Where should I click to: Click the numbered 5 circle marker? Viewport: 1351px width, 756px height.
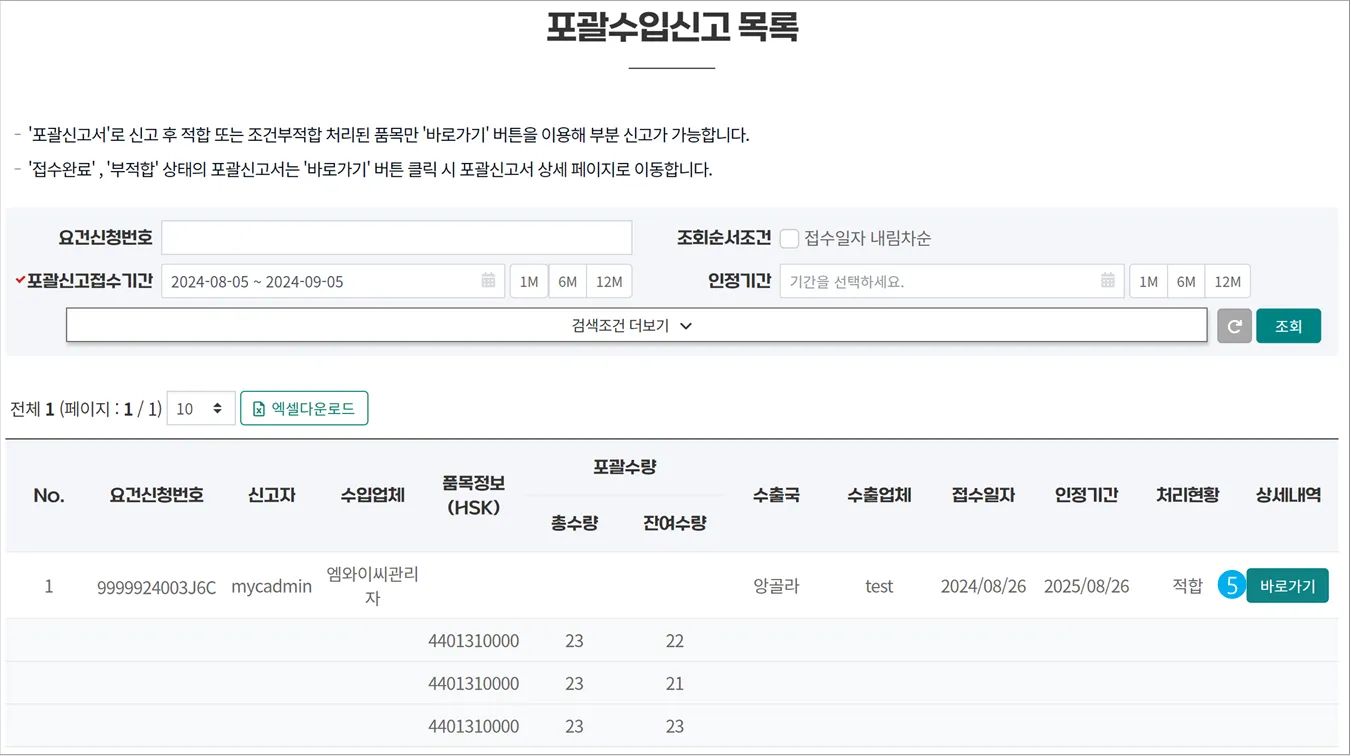click(1231, 586)
